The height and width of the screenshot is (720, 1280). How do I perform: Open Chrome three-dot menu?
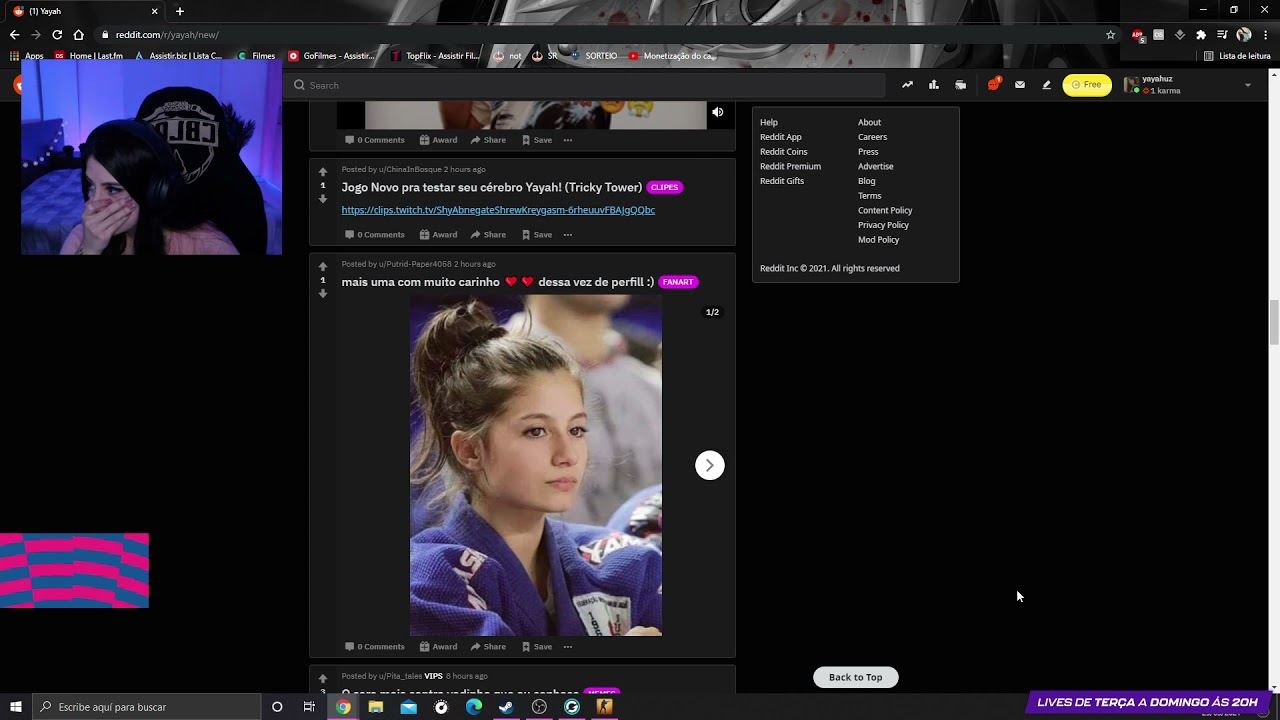pos(1265,35)
